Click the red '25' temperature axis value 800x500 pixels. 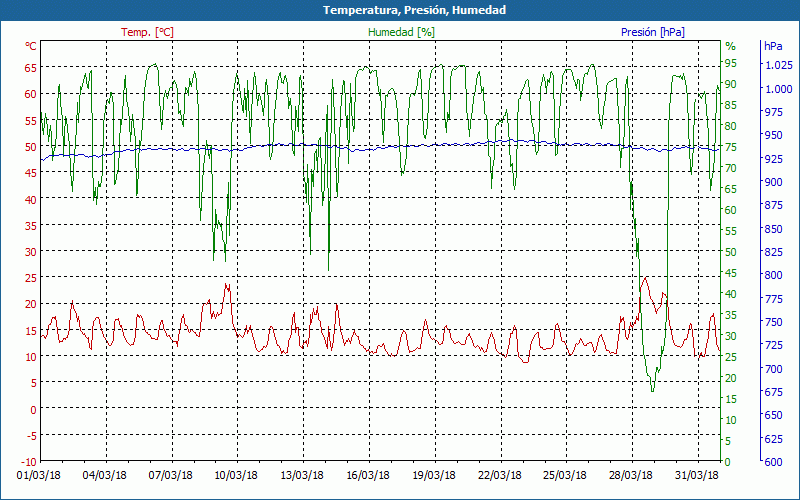[x=31, y=278]
